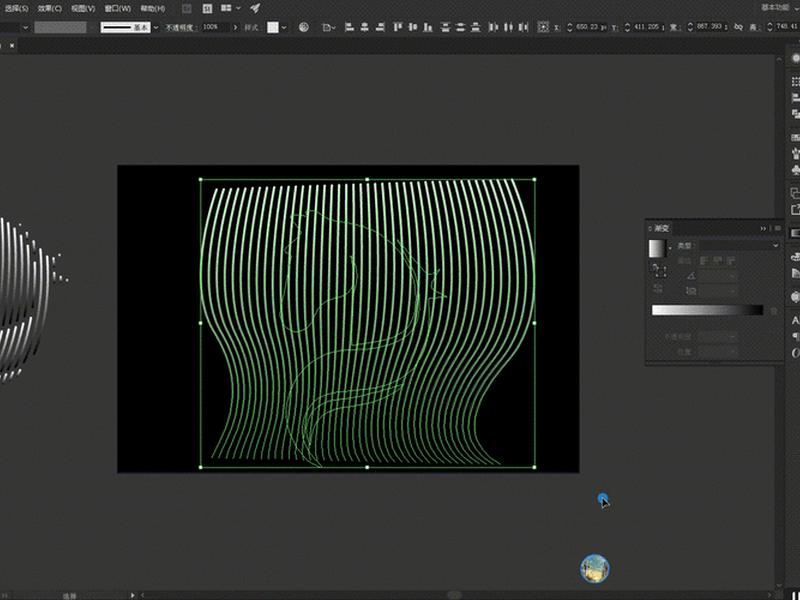This screenshot has width=800, height=600.
Task: Expand the 基本 stroke profile dropdown
Action: click(156, 28)
